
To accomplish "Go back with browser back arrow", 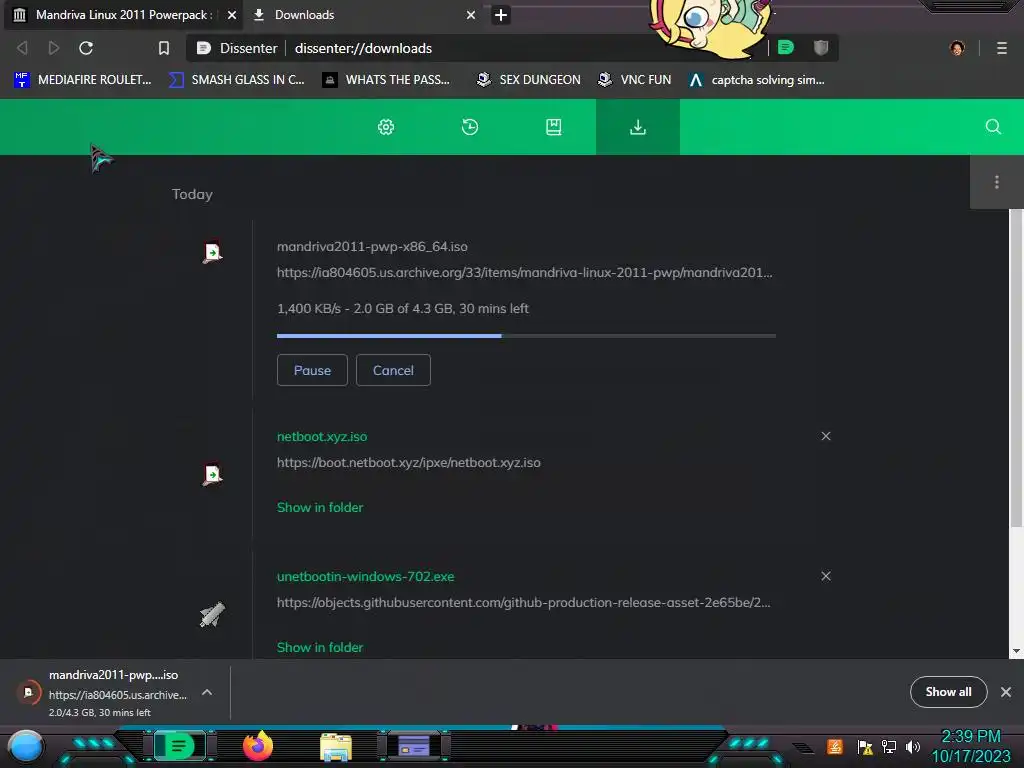I will [22, 48].
